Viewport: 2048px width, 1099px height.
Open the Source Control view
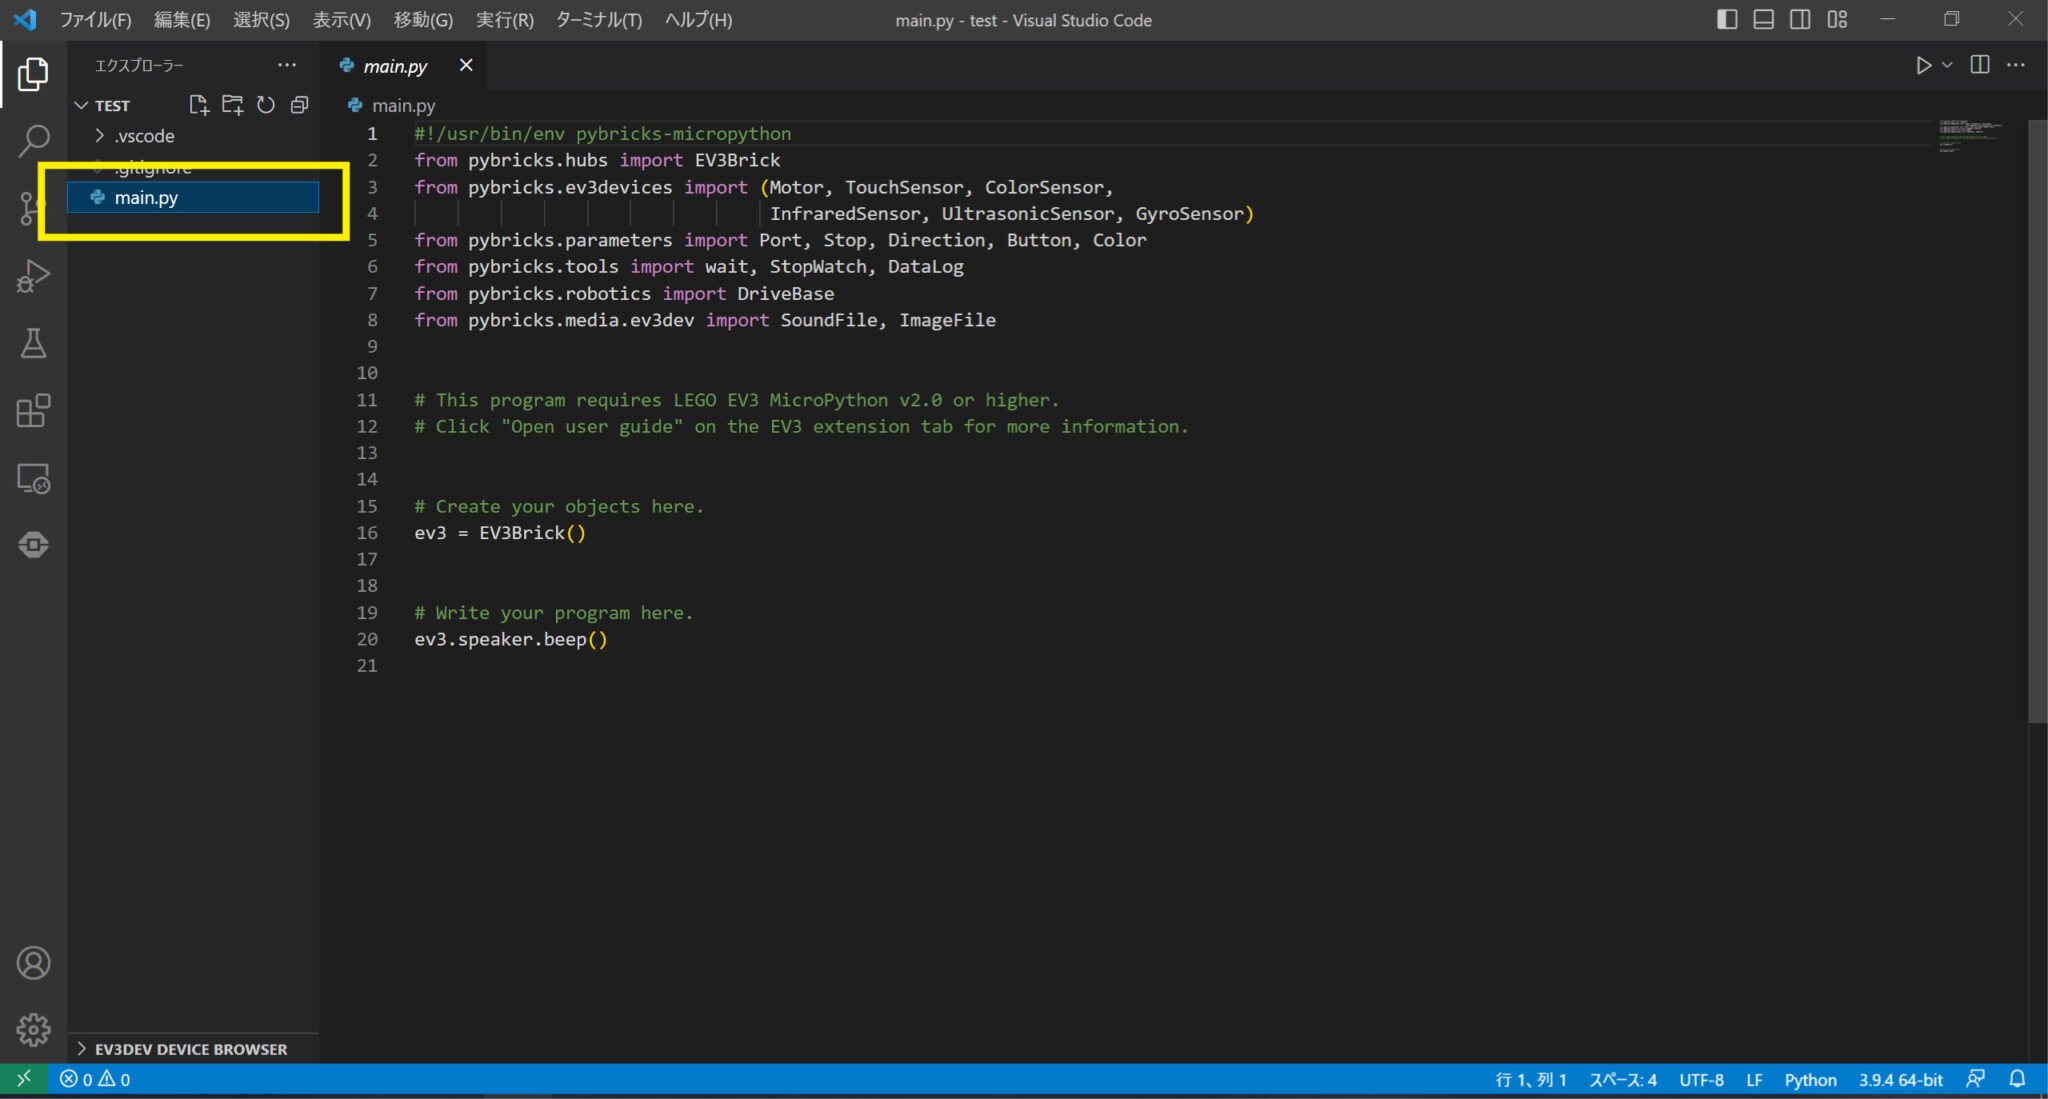click(30, 208)
